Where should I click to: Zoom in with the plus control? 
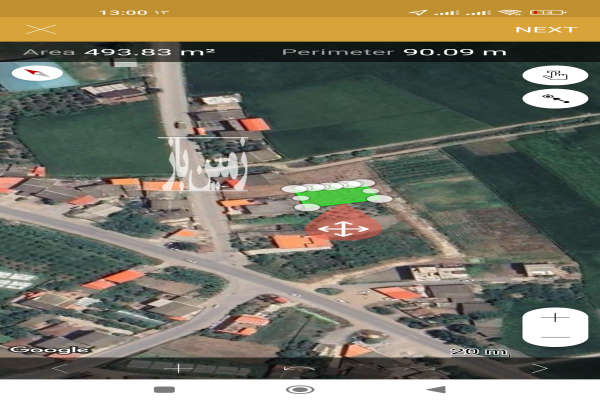[557, 318]
